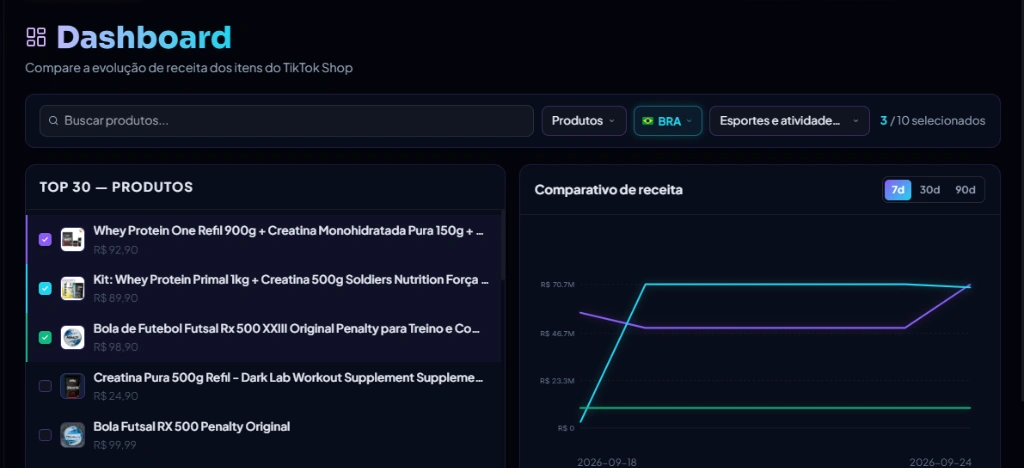Uncheck Kit Whey Protein Primal 1kg checkbox
This screenshot has width=1024, height=468.
coord(45,289)
